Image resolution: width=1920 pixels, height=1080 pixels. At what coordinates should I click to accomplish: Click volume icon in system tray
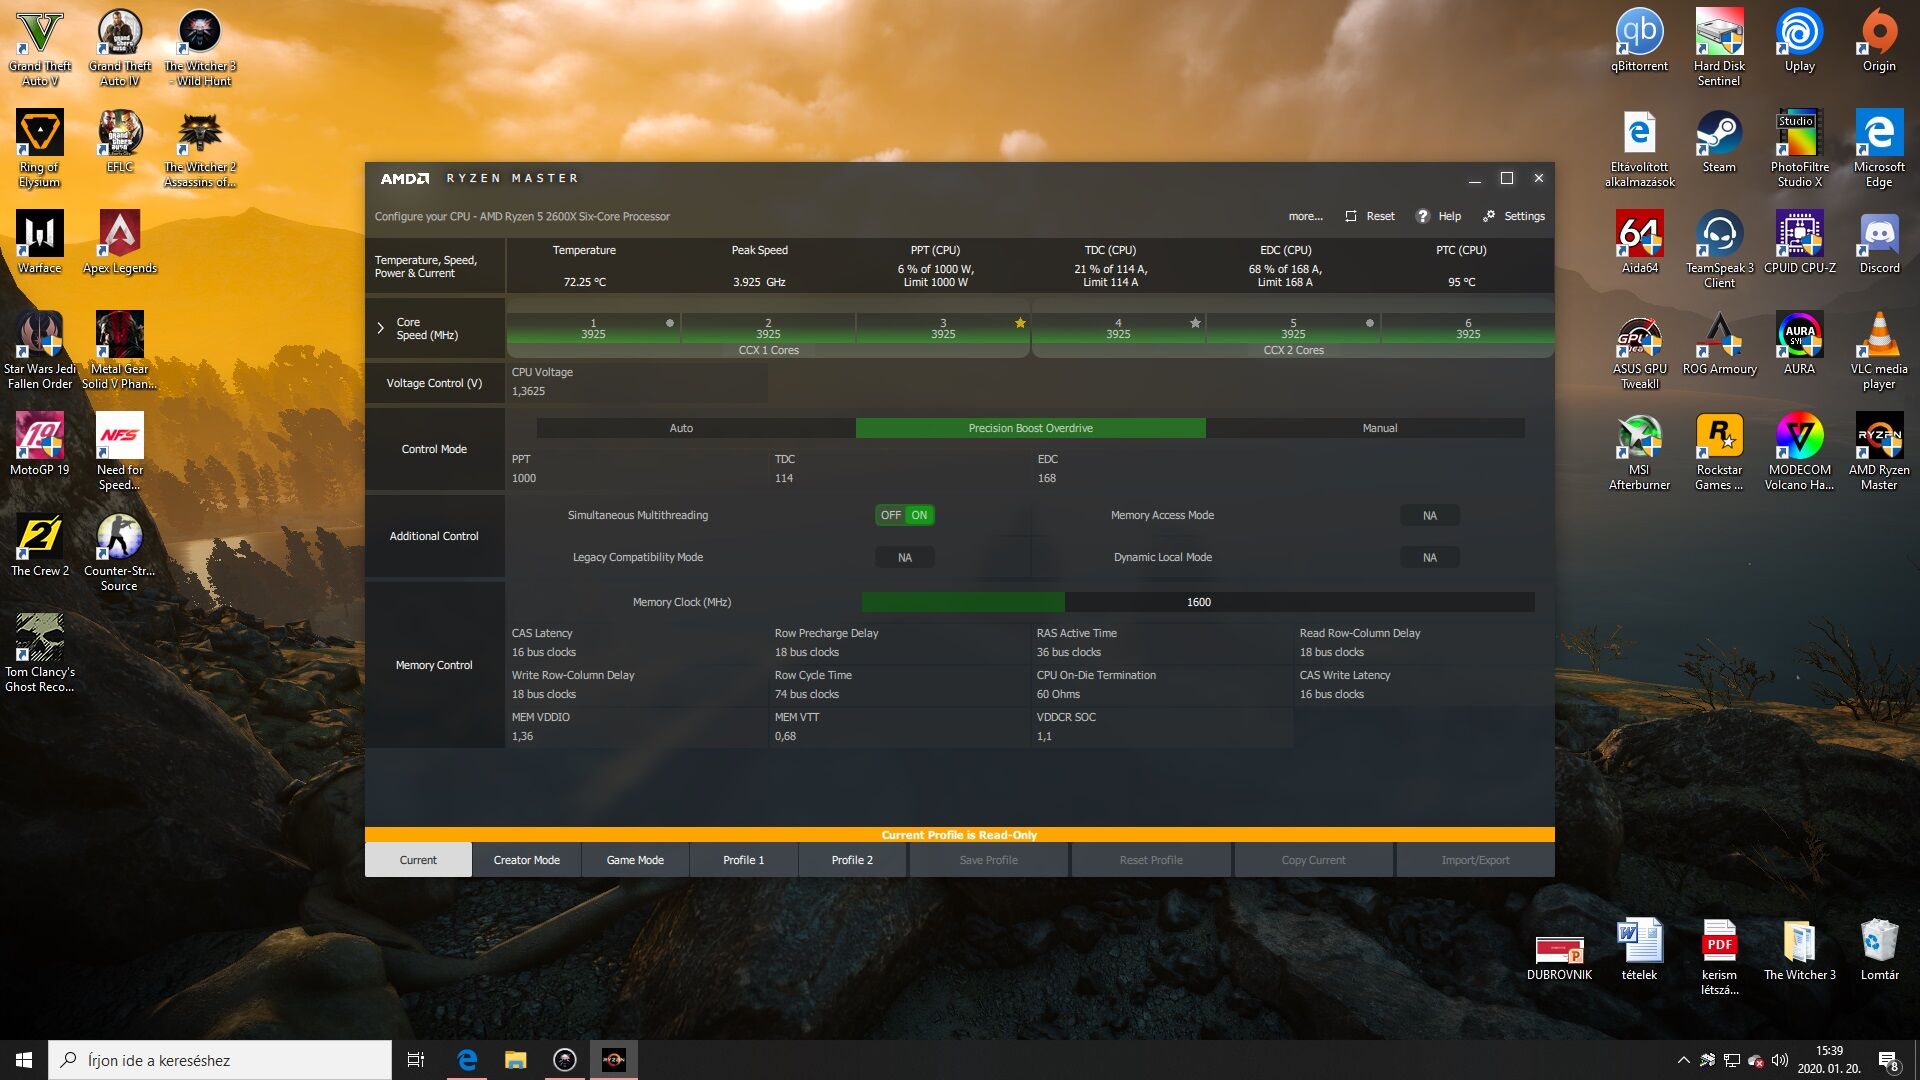point(1780,1060)
